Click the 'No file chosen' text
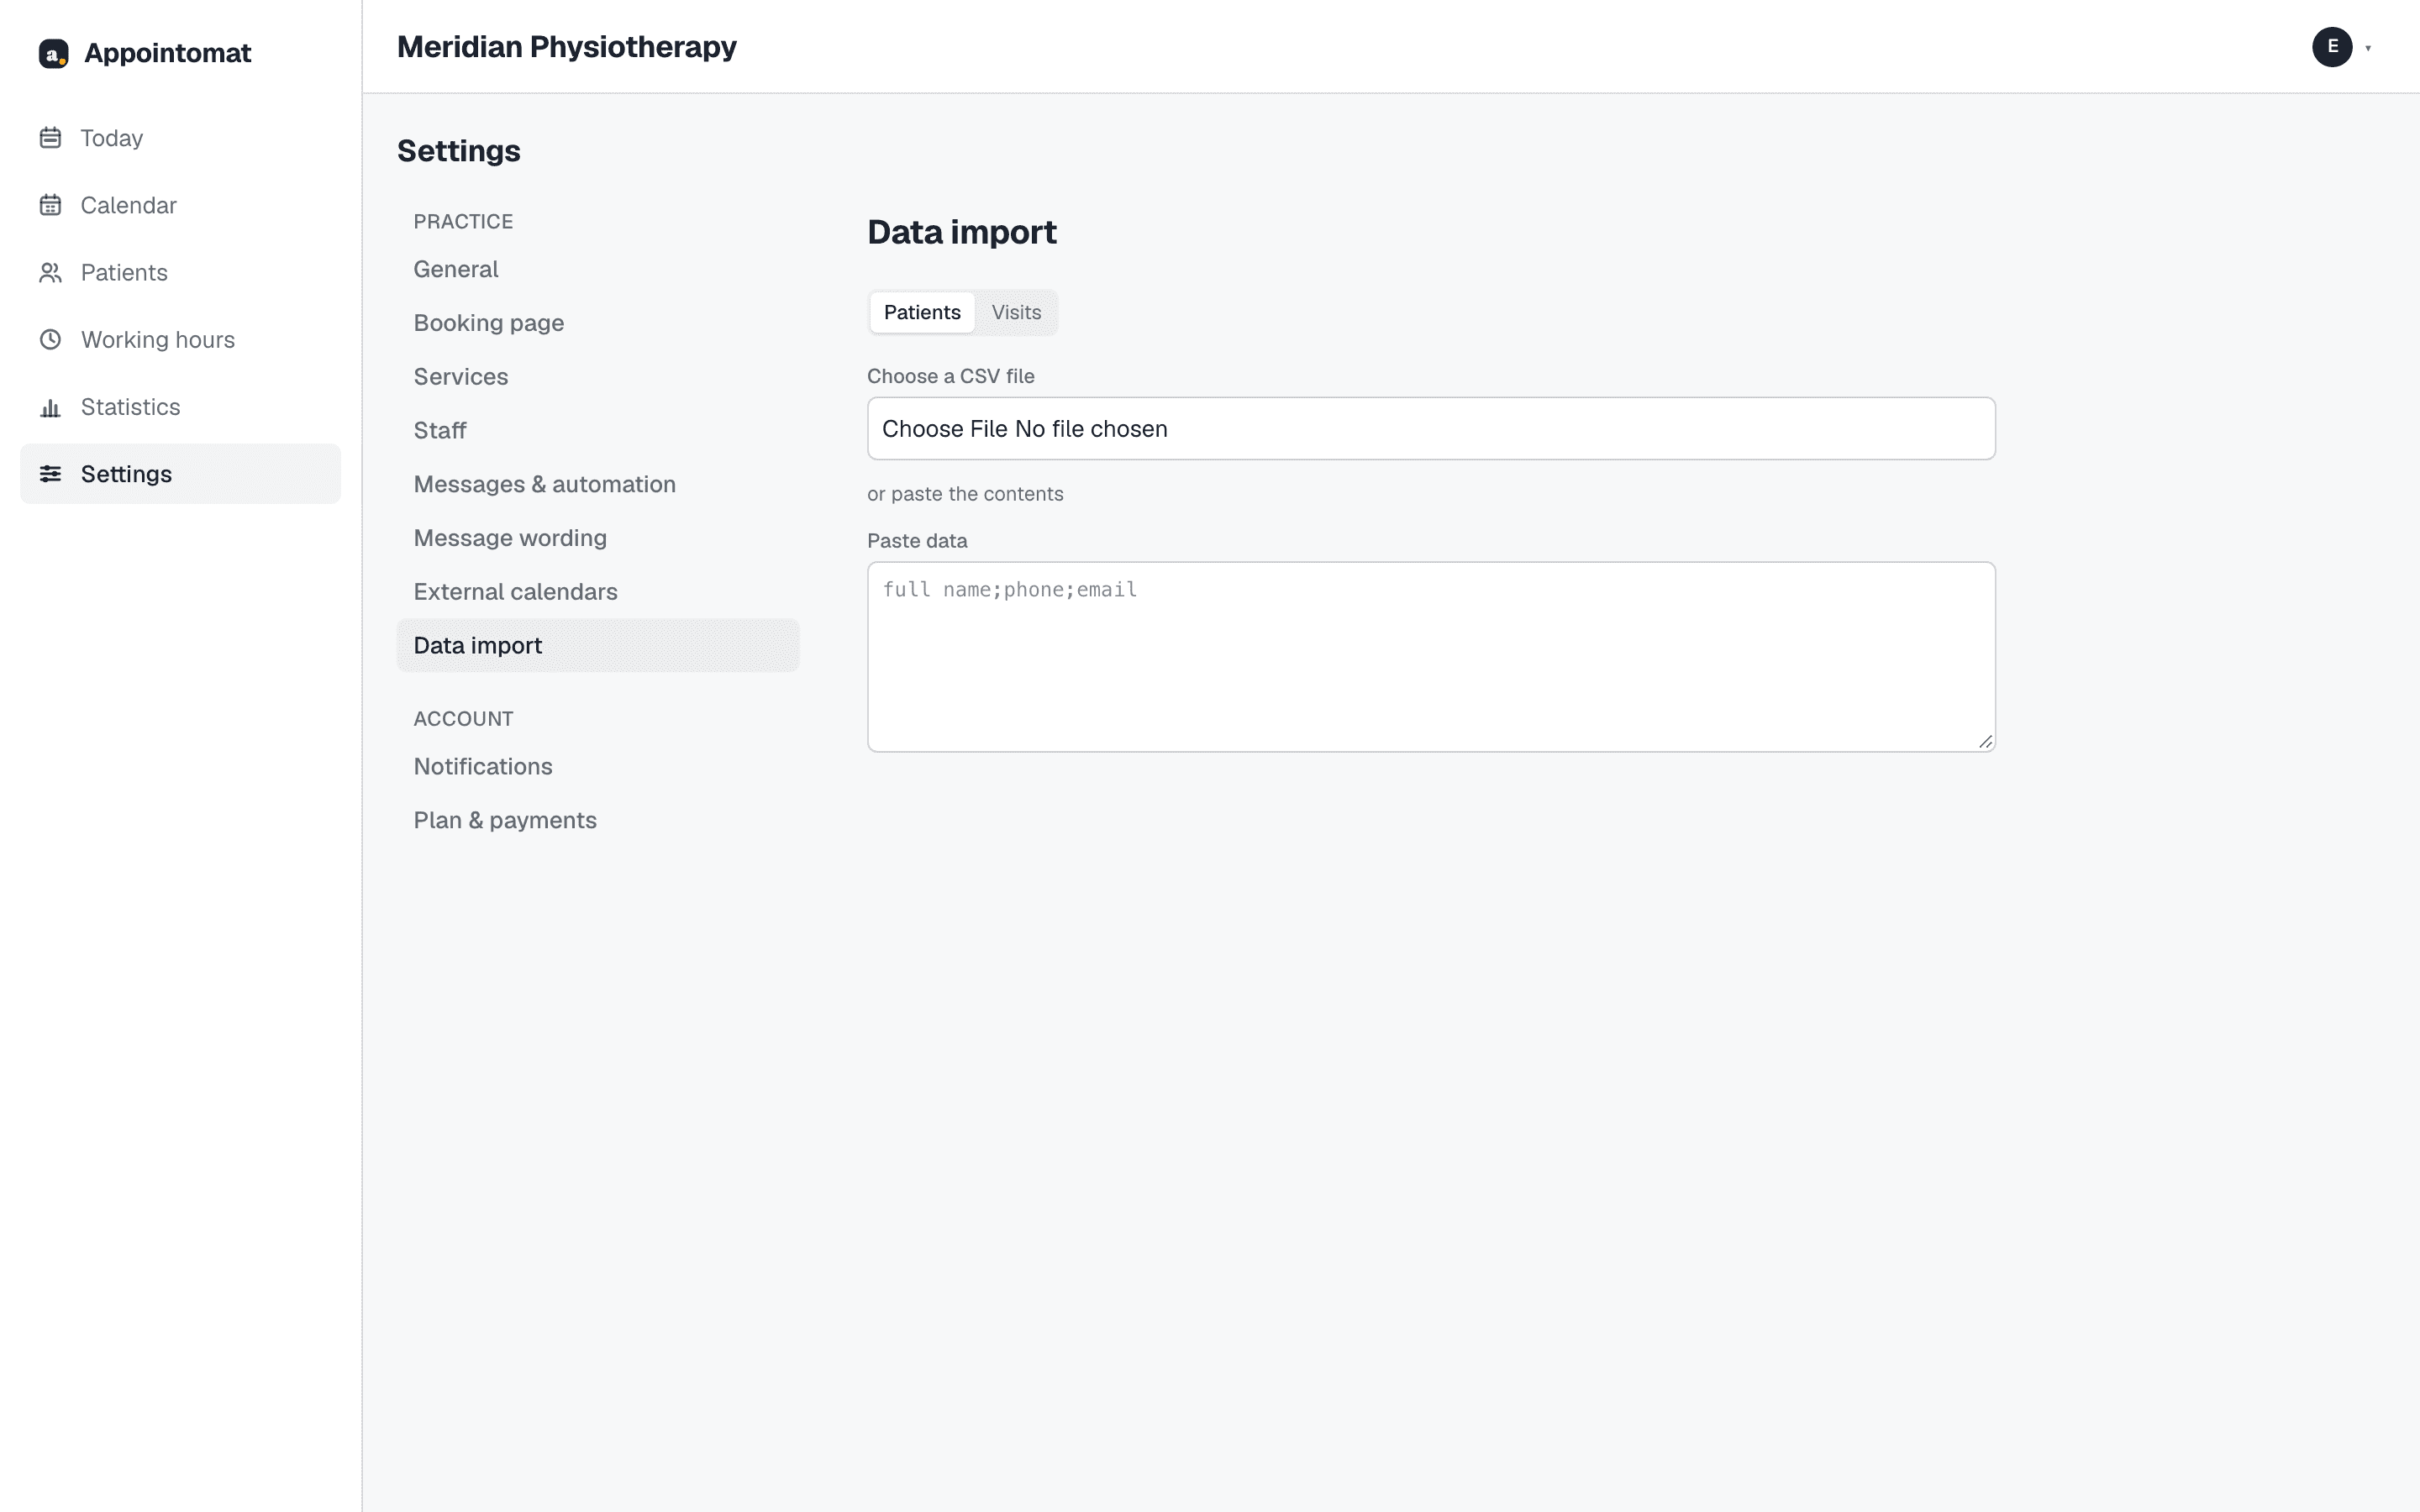This screenshot has width=2420, height=1512. point(1091,429)
